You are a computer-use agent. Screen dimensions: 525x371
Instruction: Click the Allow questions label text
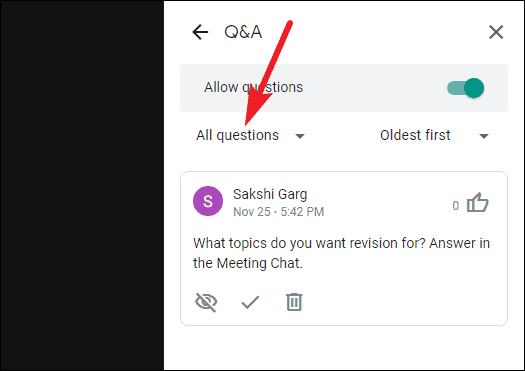(253, 87)
